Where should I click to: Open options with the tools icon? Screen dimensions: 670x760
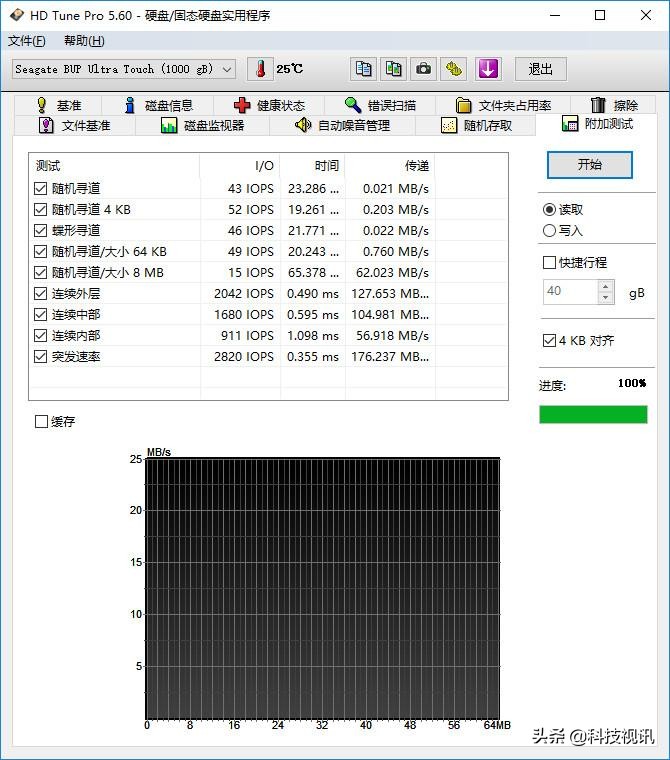pyautogui.click(x=455, y=69)
